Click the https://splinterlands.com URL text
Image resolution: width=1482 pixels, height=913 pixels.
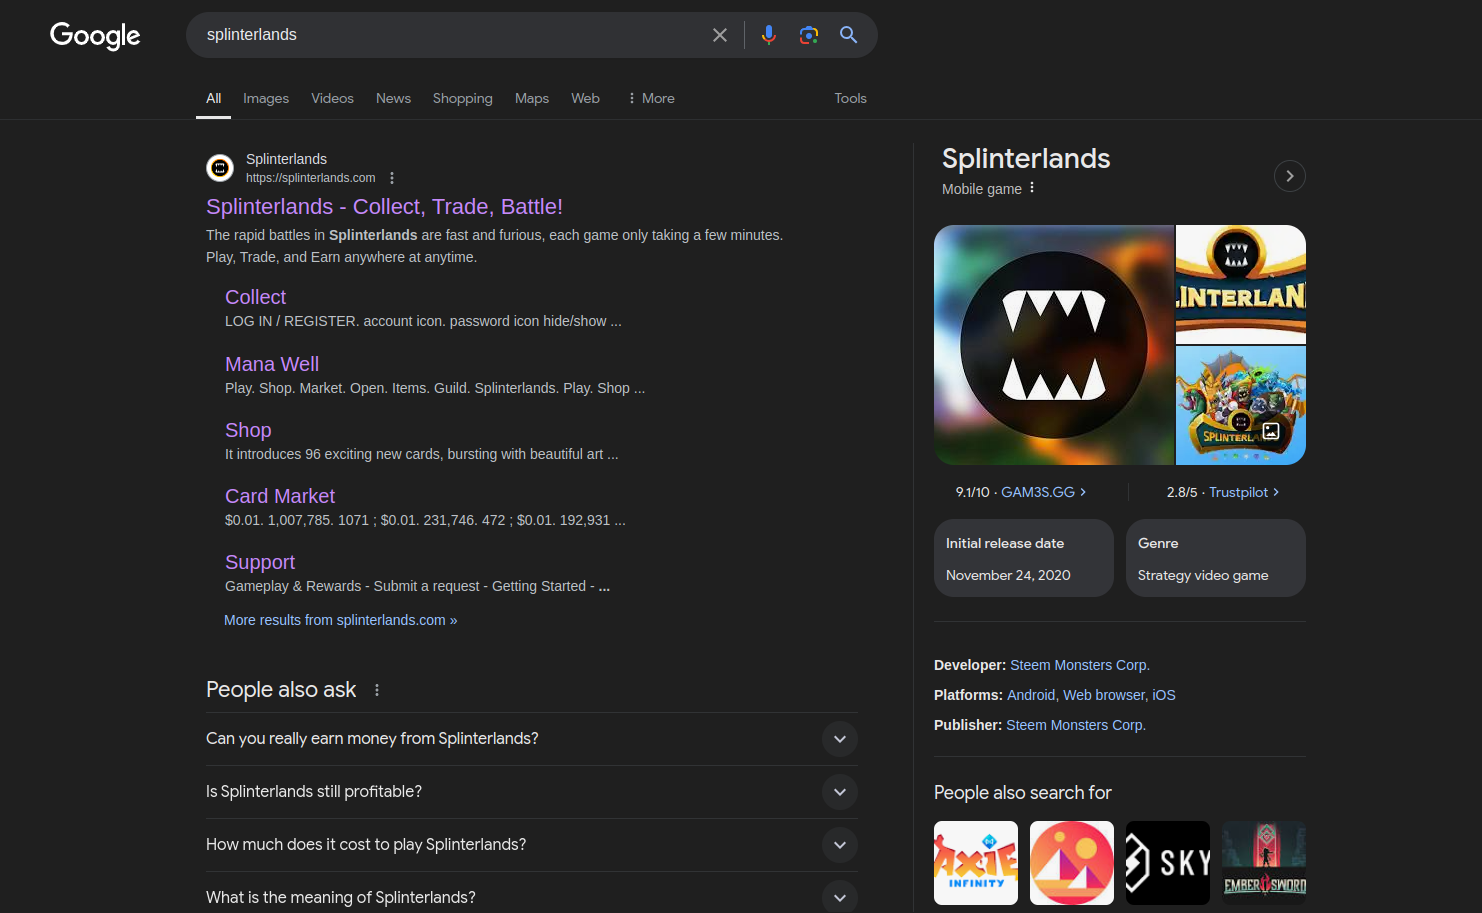(311, 178)
